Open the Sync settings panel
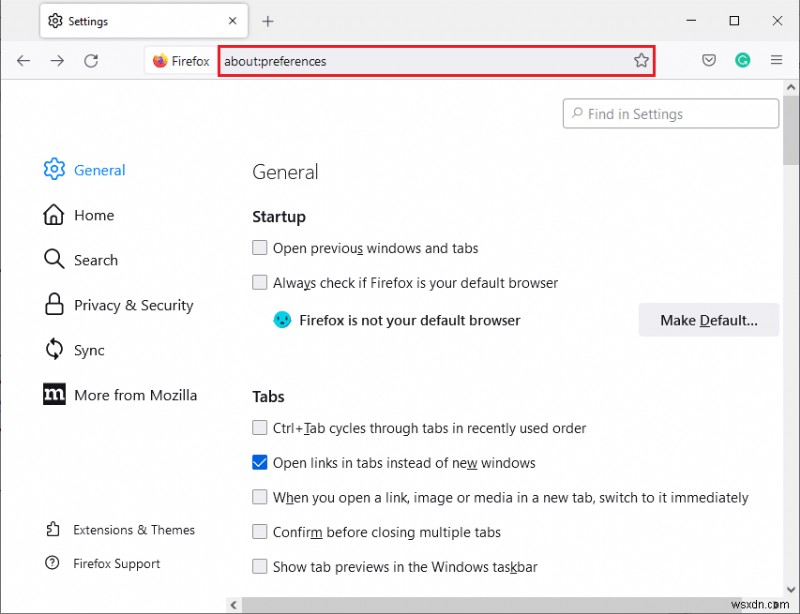Viewport: 800px width, 614px height. (x=88, y=350)
